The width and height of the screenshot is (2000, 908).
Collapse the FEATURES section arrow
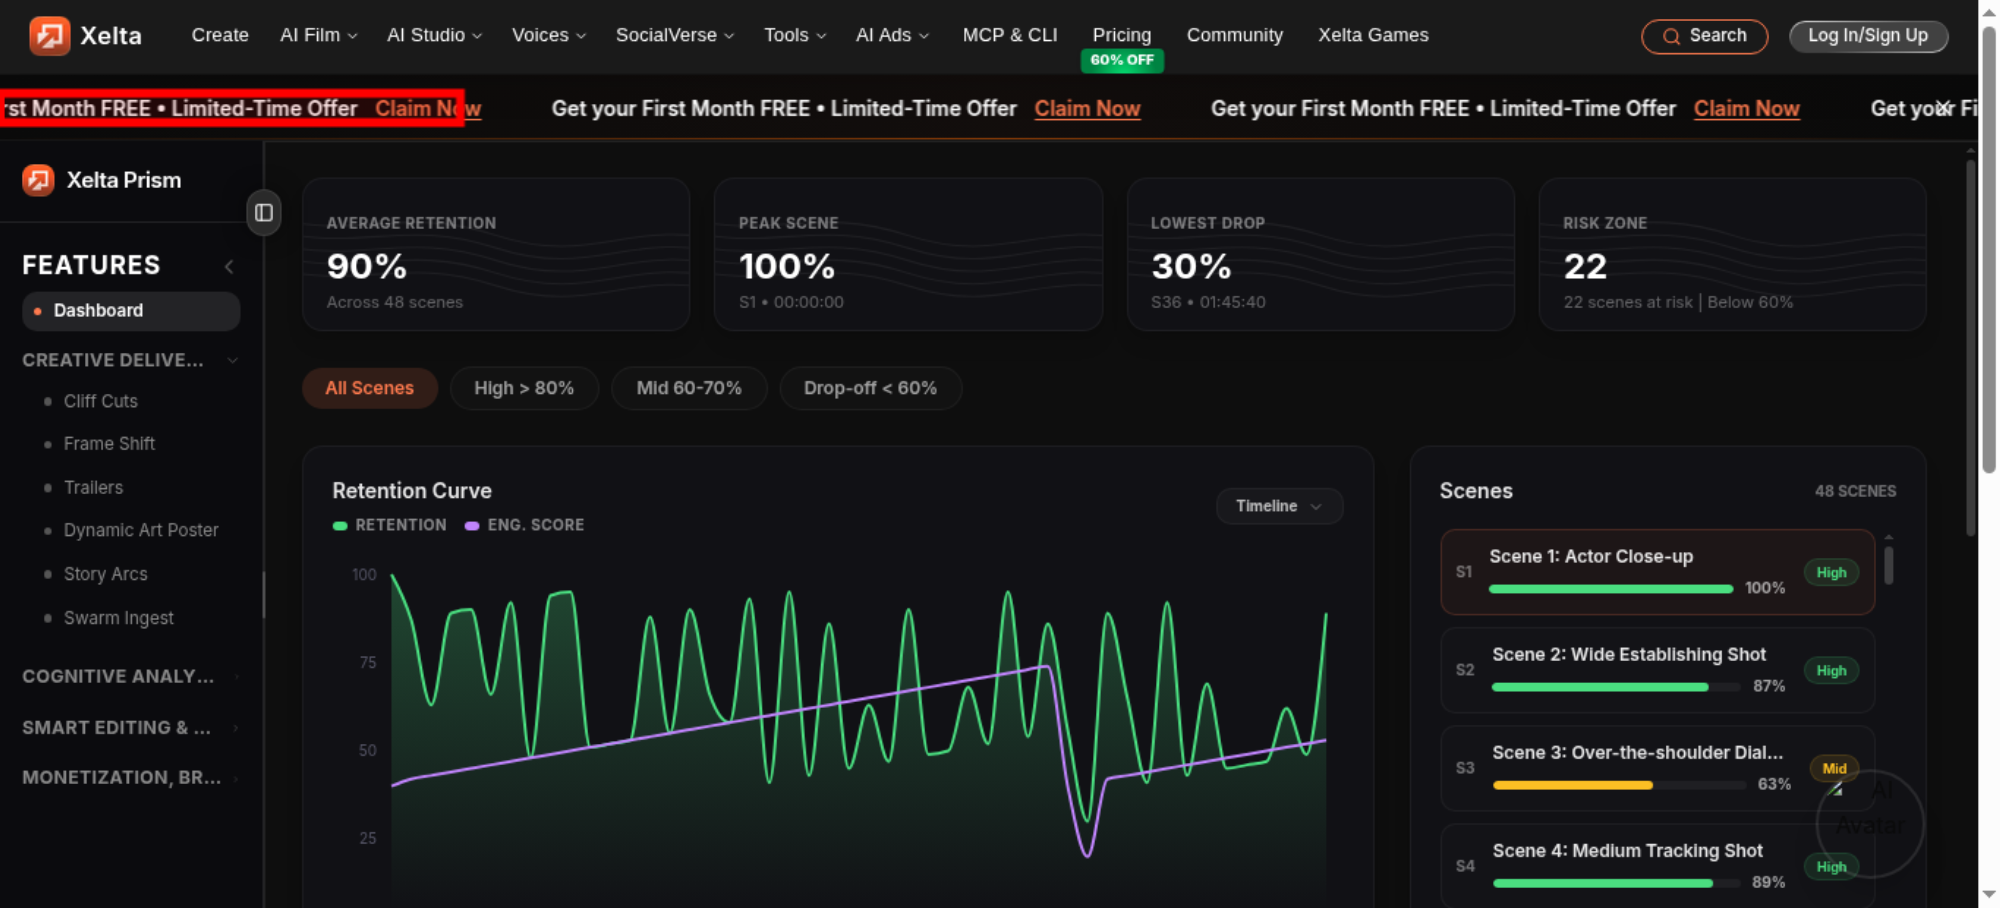pyautogui.click(x=229, y=266)
